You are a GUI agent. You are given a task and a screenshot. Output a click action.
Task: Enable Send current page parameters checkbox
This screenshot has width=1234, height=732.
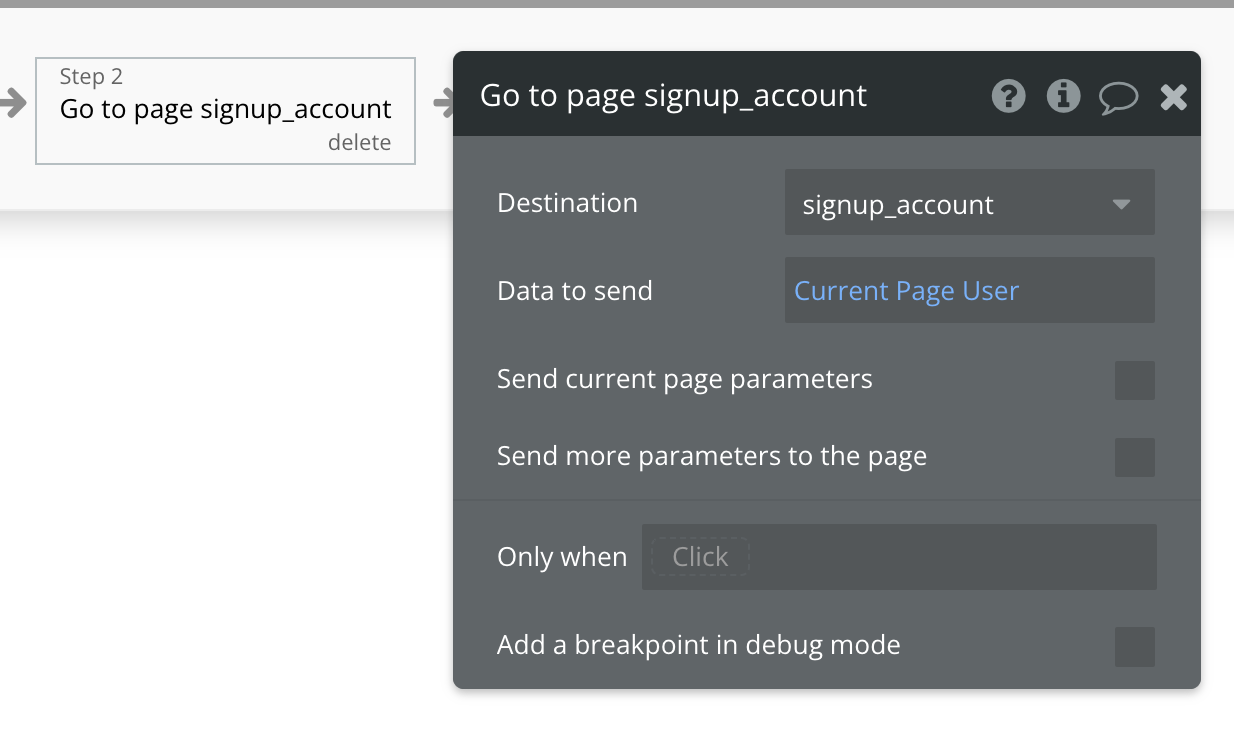(1134, 380)
